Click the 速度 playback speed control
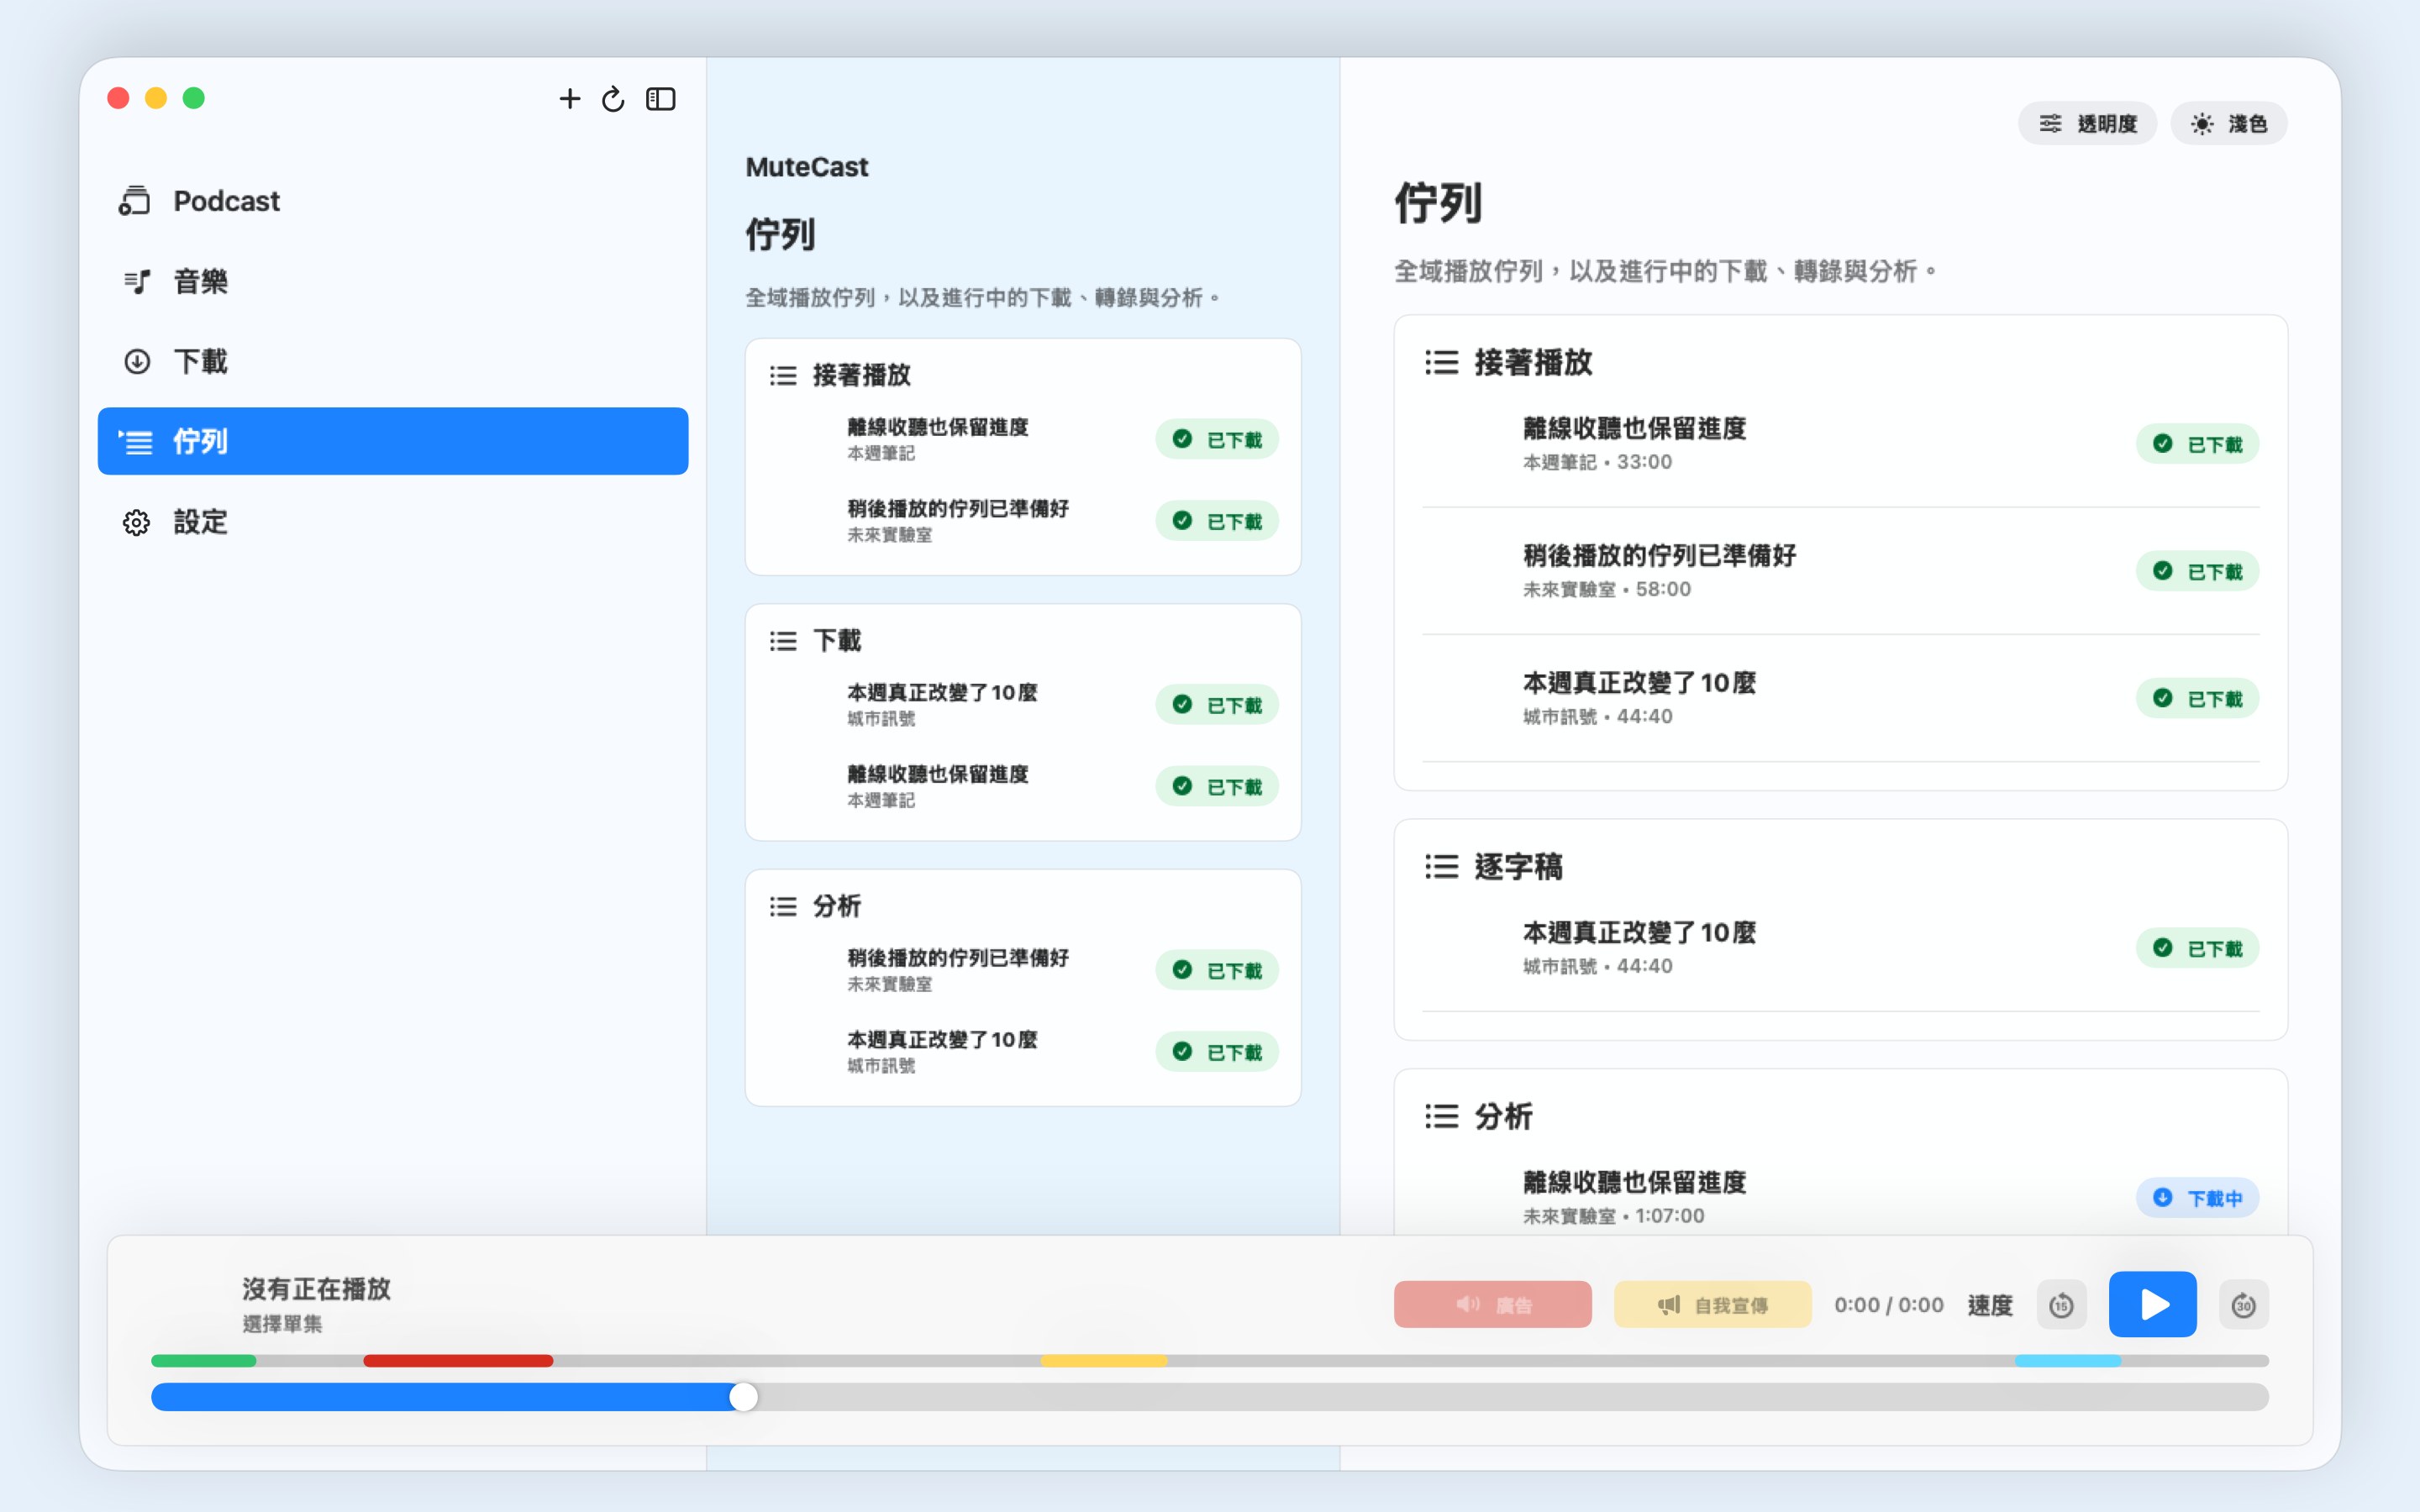This screenshot has width=2420, height=1512. pos(1989,1305)
